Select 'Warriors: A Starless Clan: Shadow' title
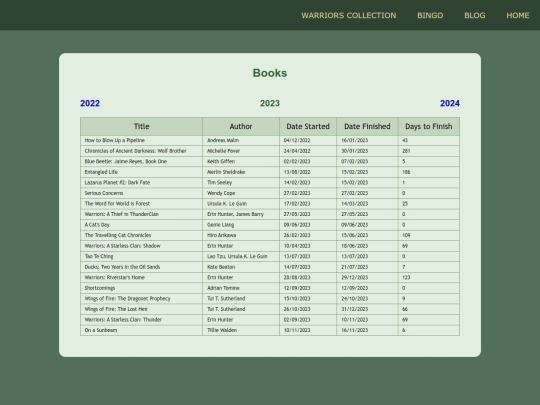This screenshot has height=405, width=540. (x=123, y=246)
